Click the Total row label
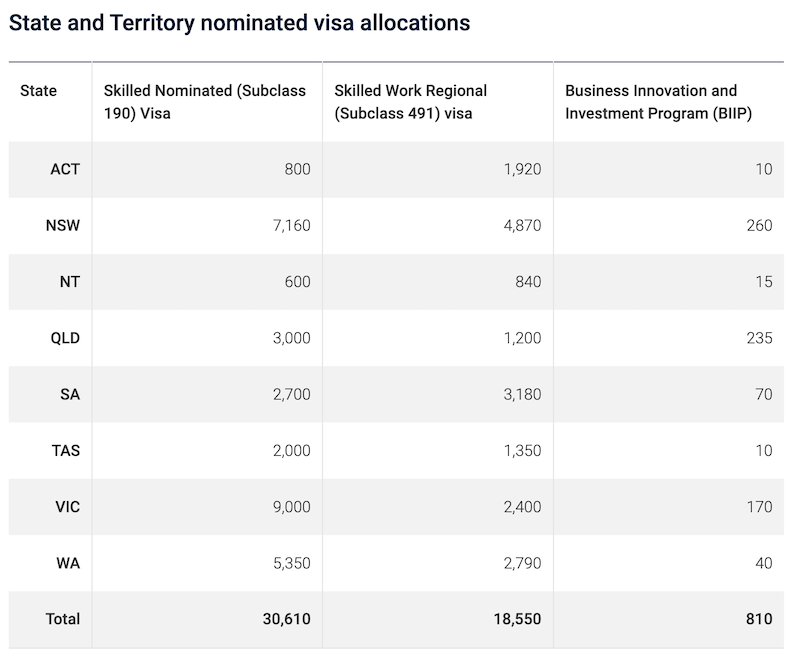800x659 pixels. click(x=63, y=619)
